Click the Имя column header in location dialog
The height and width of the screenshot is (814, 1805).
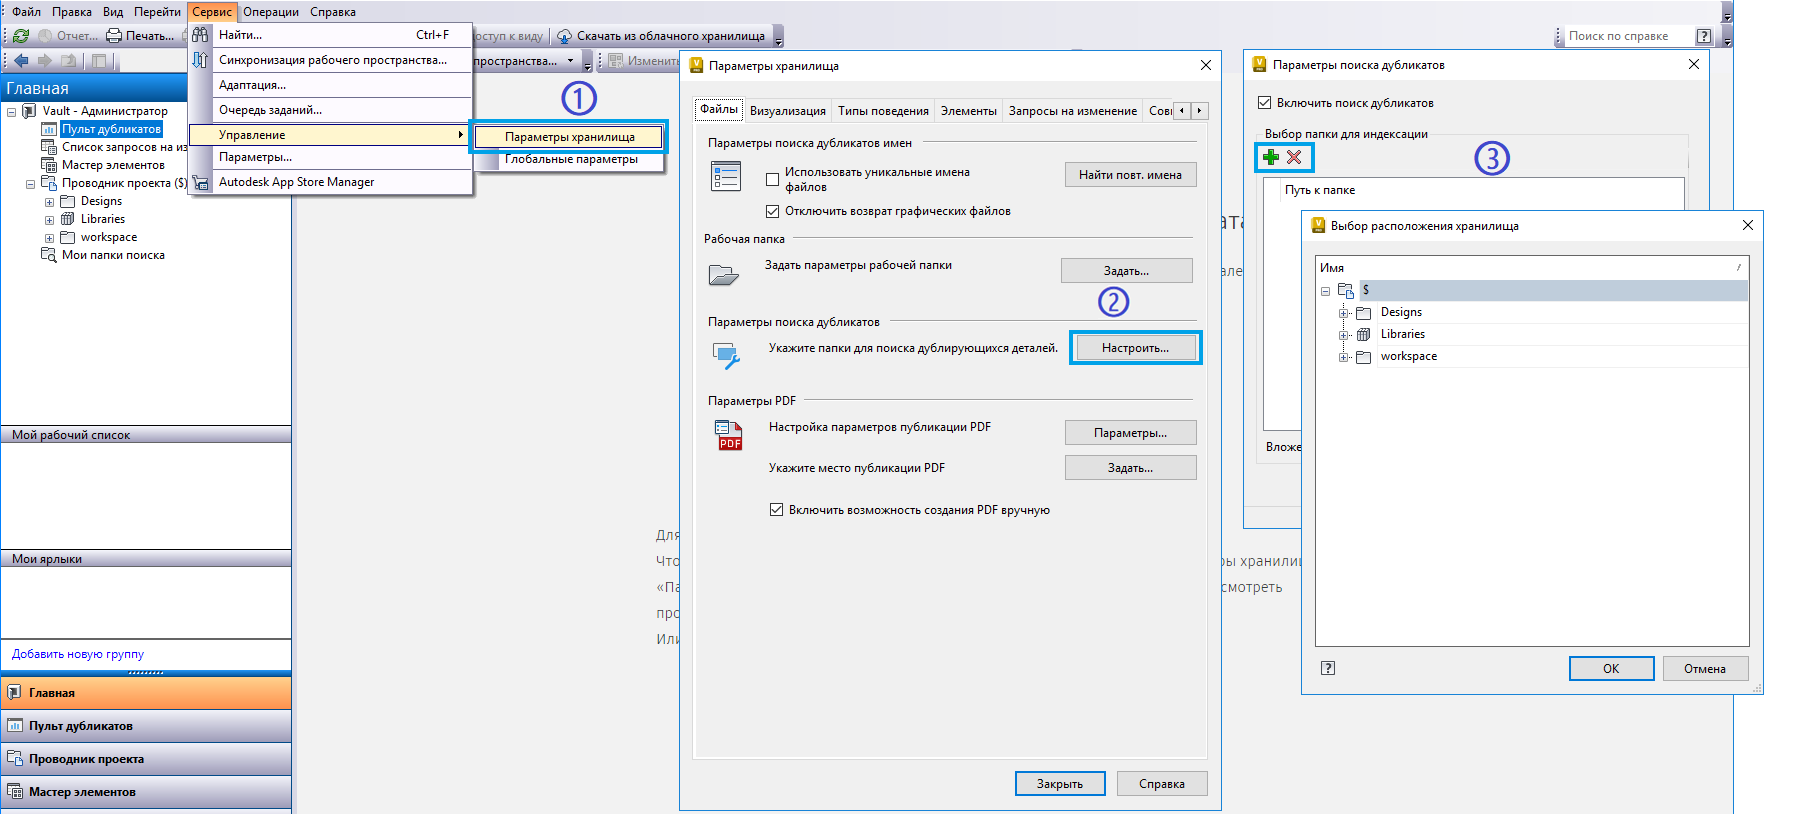(1532, 268)
